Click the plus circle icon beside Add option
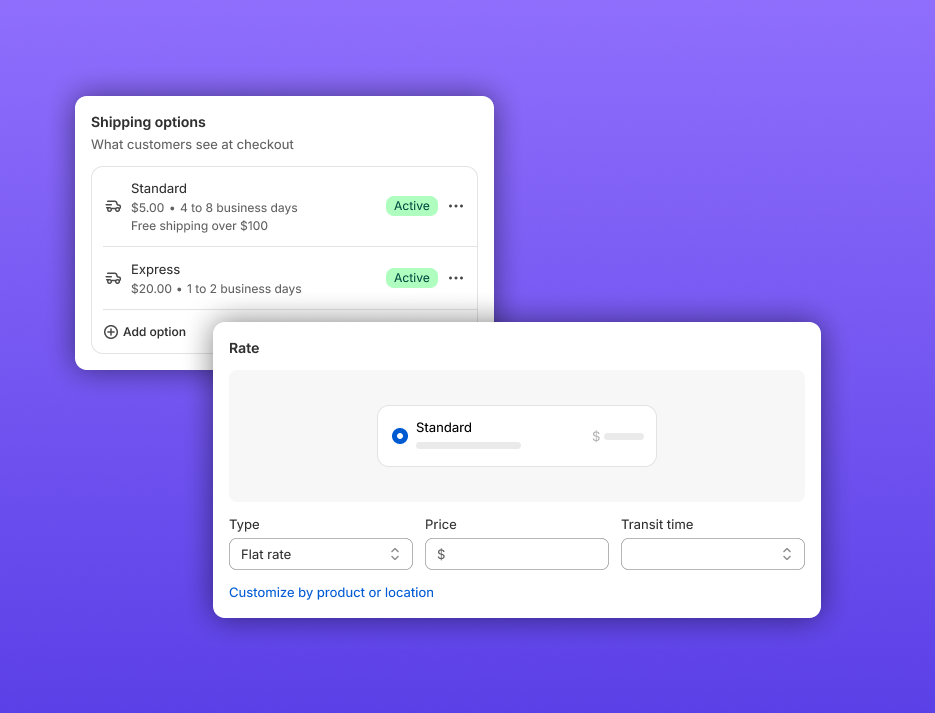This screenshot has height=713, width=935. click(111, 332)
